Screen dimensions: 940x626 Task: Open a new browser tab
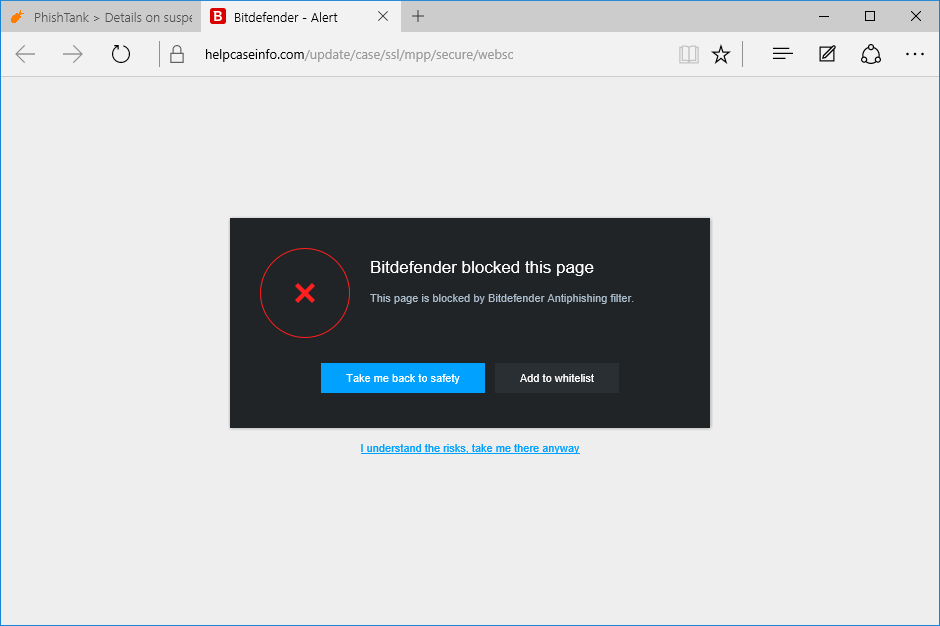417,16
